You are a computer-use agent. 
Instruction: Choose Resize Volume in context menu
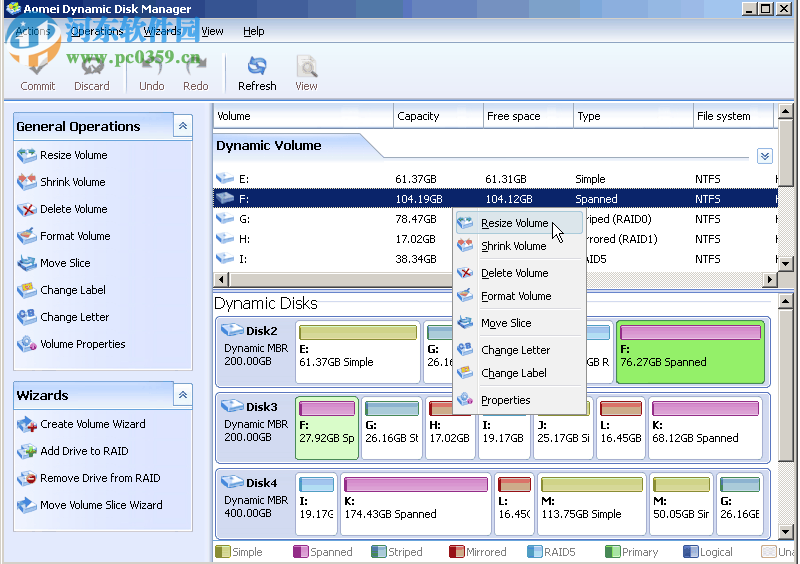(519, 223)
